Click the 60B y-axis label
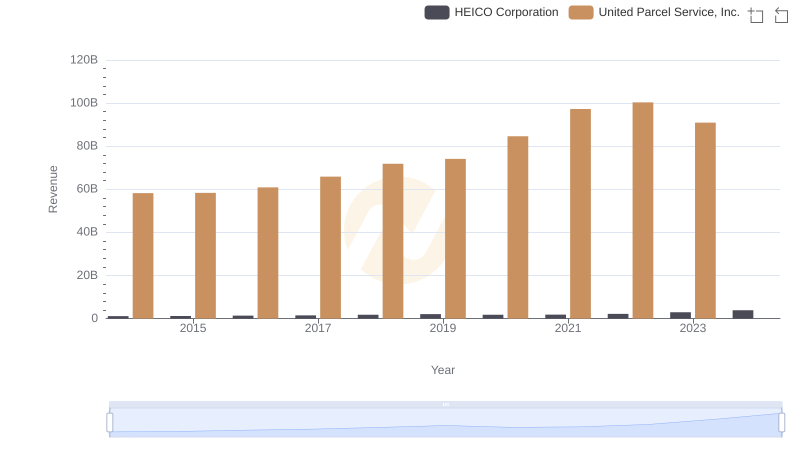The width and height of the screenshot is (800, 461). coord(87,189)
